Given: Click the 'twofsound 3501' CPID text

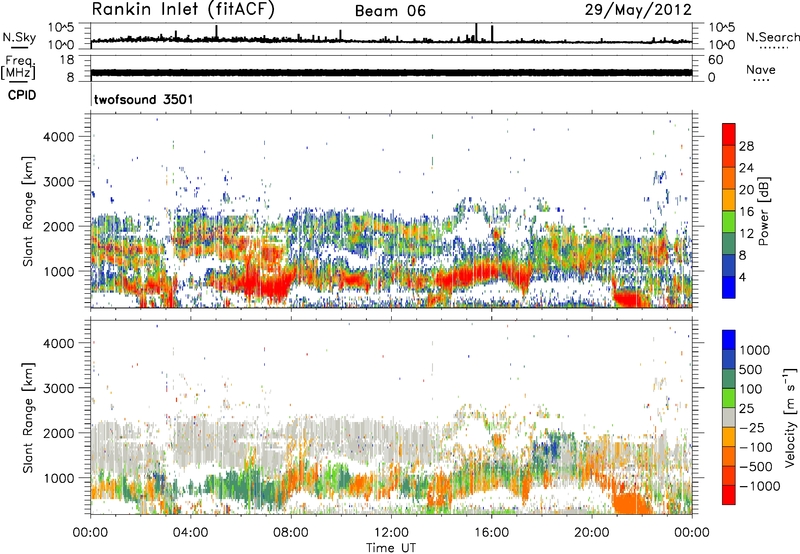Looking at the screenshot, I should 144,99.
